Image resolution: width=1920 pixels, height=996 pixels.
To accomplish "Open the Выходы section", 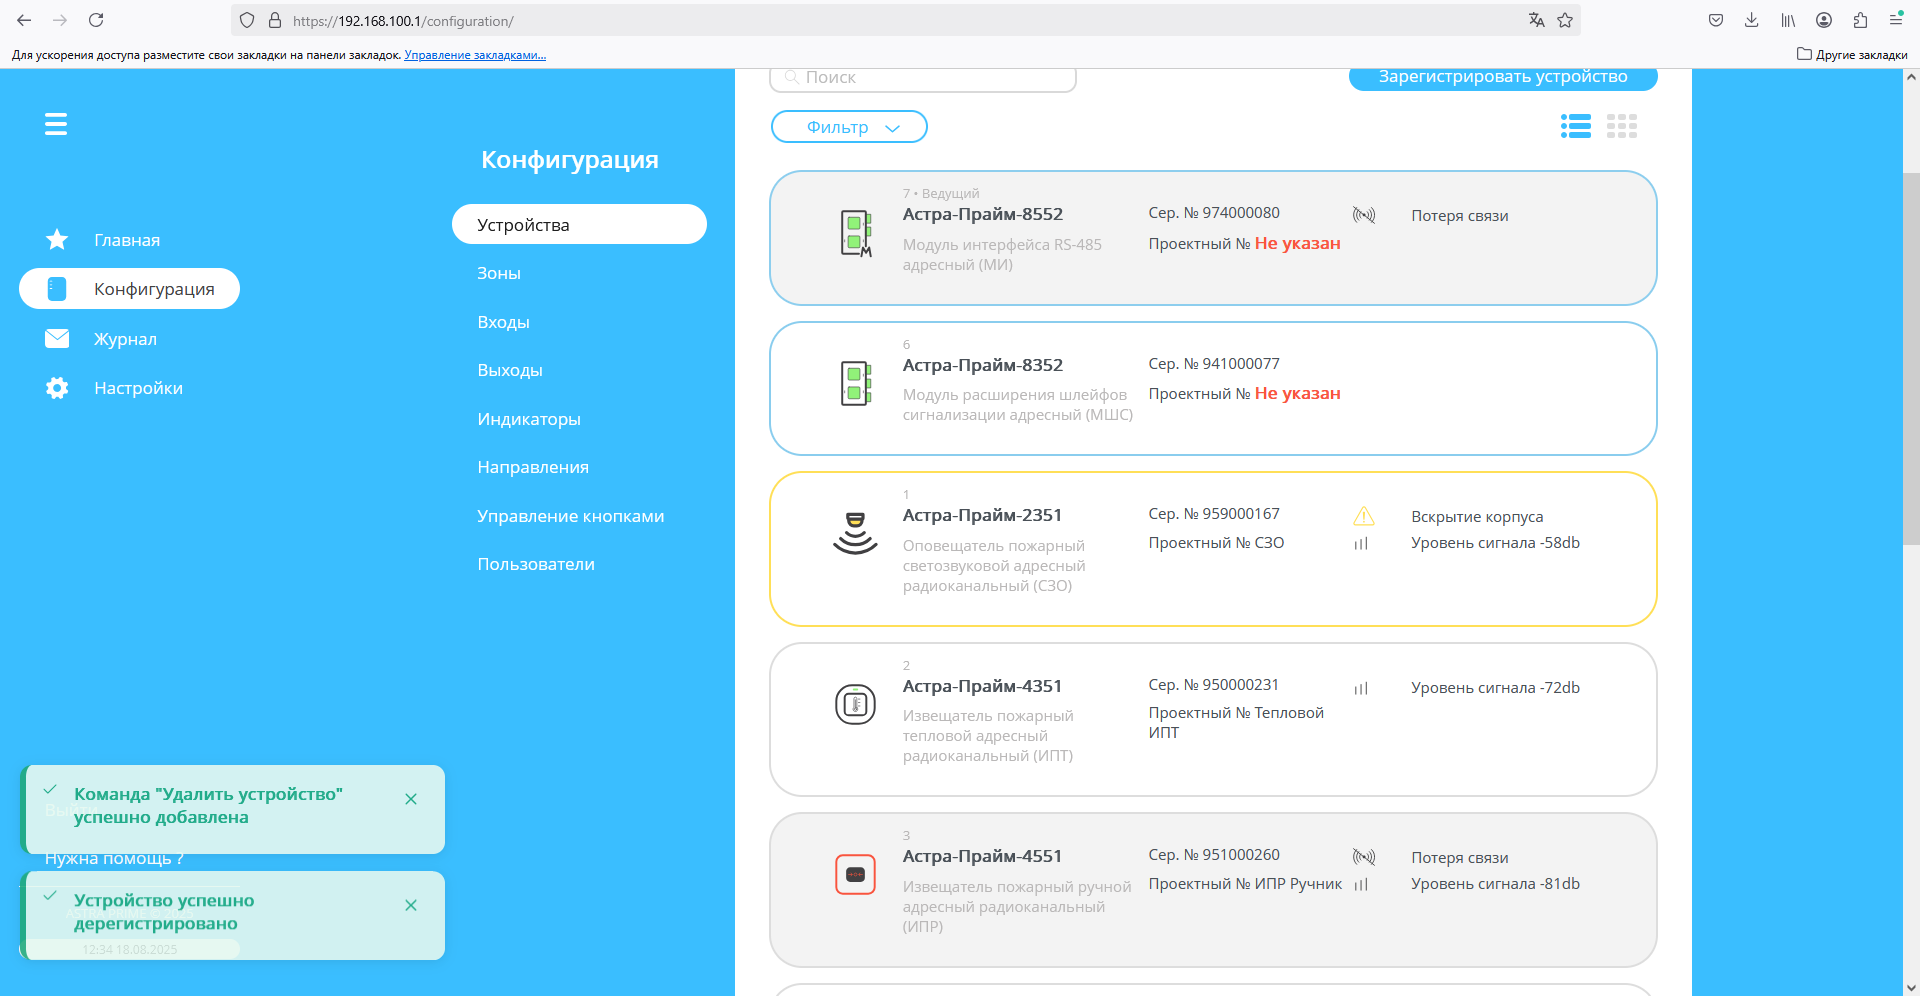I will point(510,370).
